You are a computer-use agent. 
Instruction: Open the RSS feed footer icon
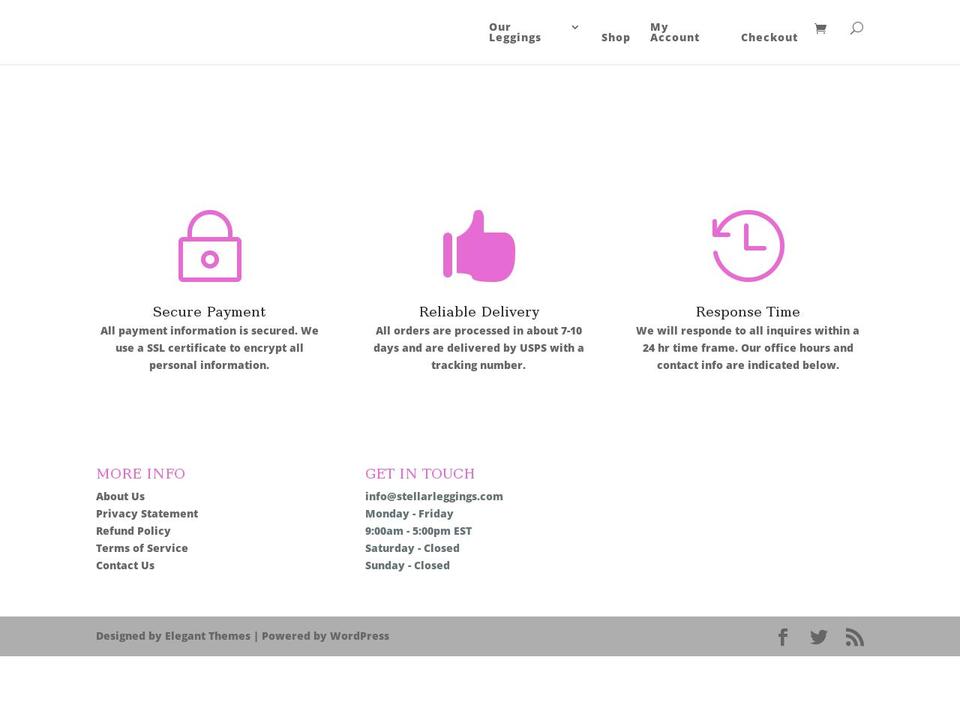(x=855, y=637)
